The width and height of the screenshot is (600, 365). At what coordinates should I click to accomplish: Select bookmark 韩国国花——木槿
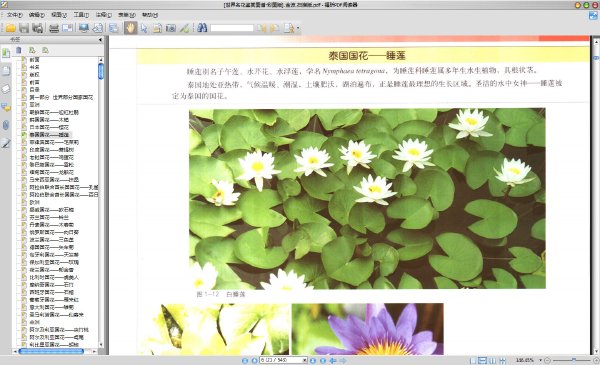[x=49, y=120]
